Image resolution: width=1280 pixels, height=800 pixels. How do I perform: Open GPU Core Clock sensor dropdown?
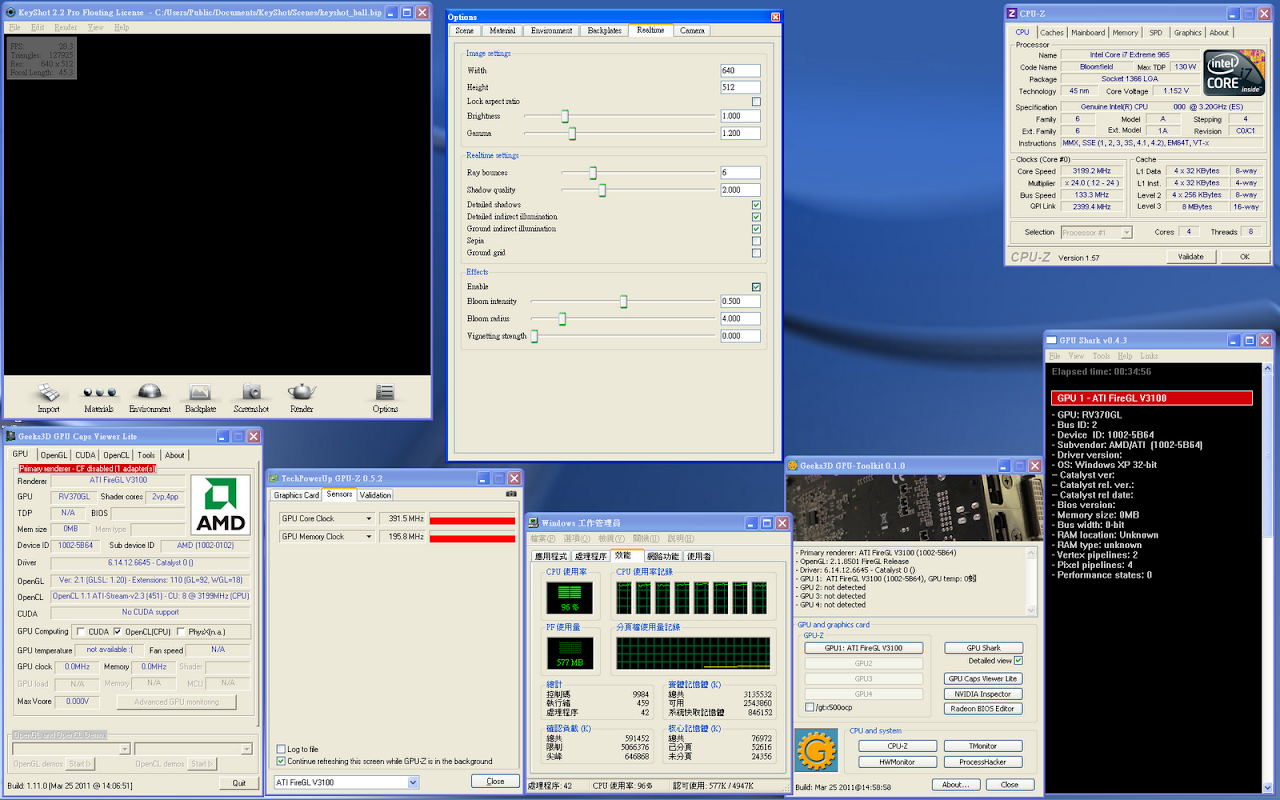(x=368, y=519)
